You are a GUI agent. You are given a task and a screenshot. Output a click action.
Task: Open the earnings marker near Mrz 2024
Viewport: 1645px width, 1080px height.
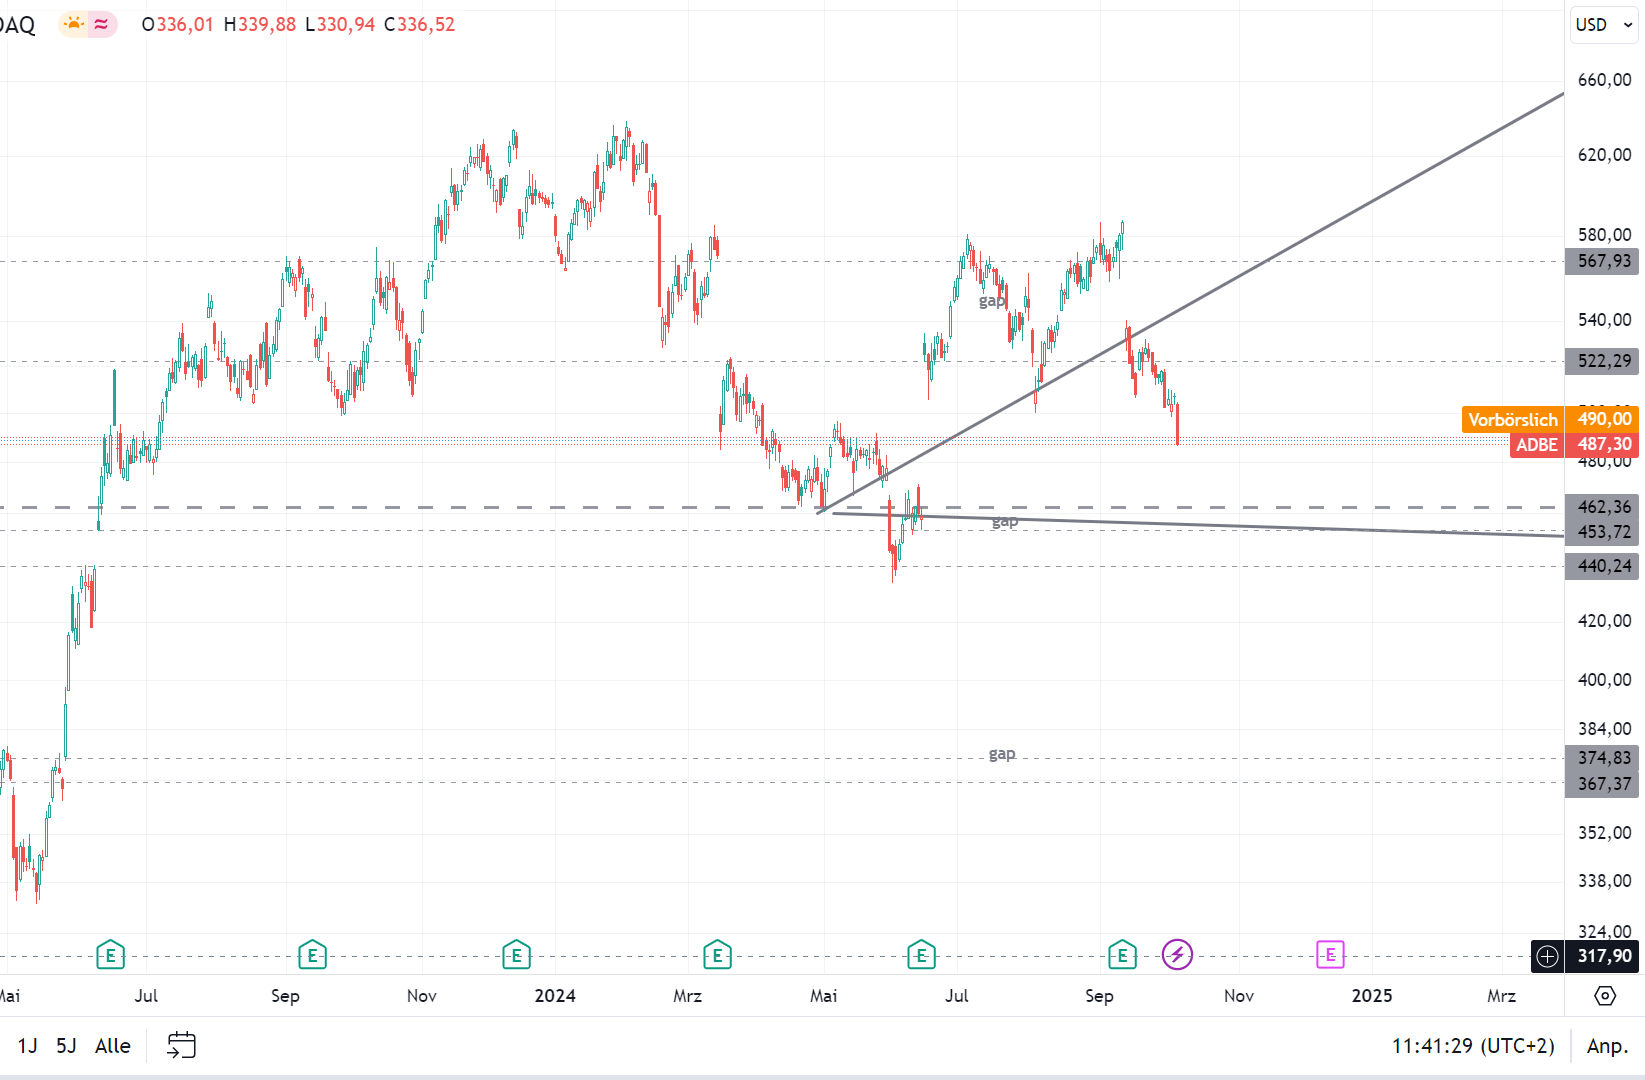(717, 955)
